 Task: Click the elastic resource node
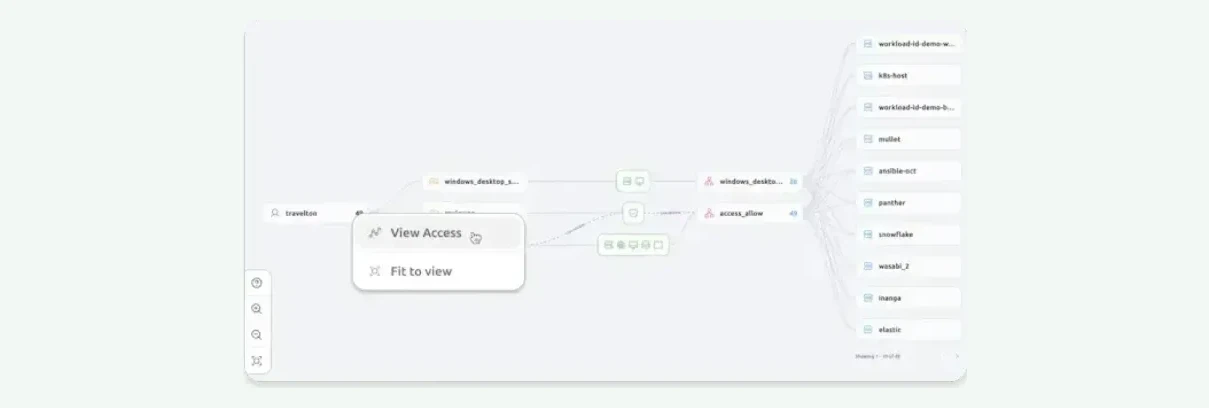coord(909,330)
